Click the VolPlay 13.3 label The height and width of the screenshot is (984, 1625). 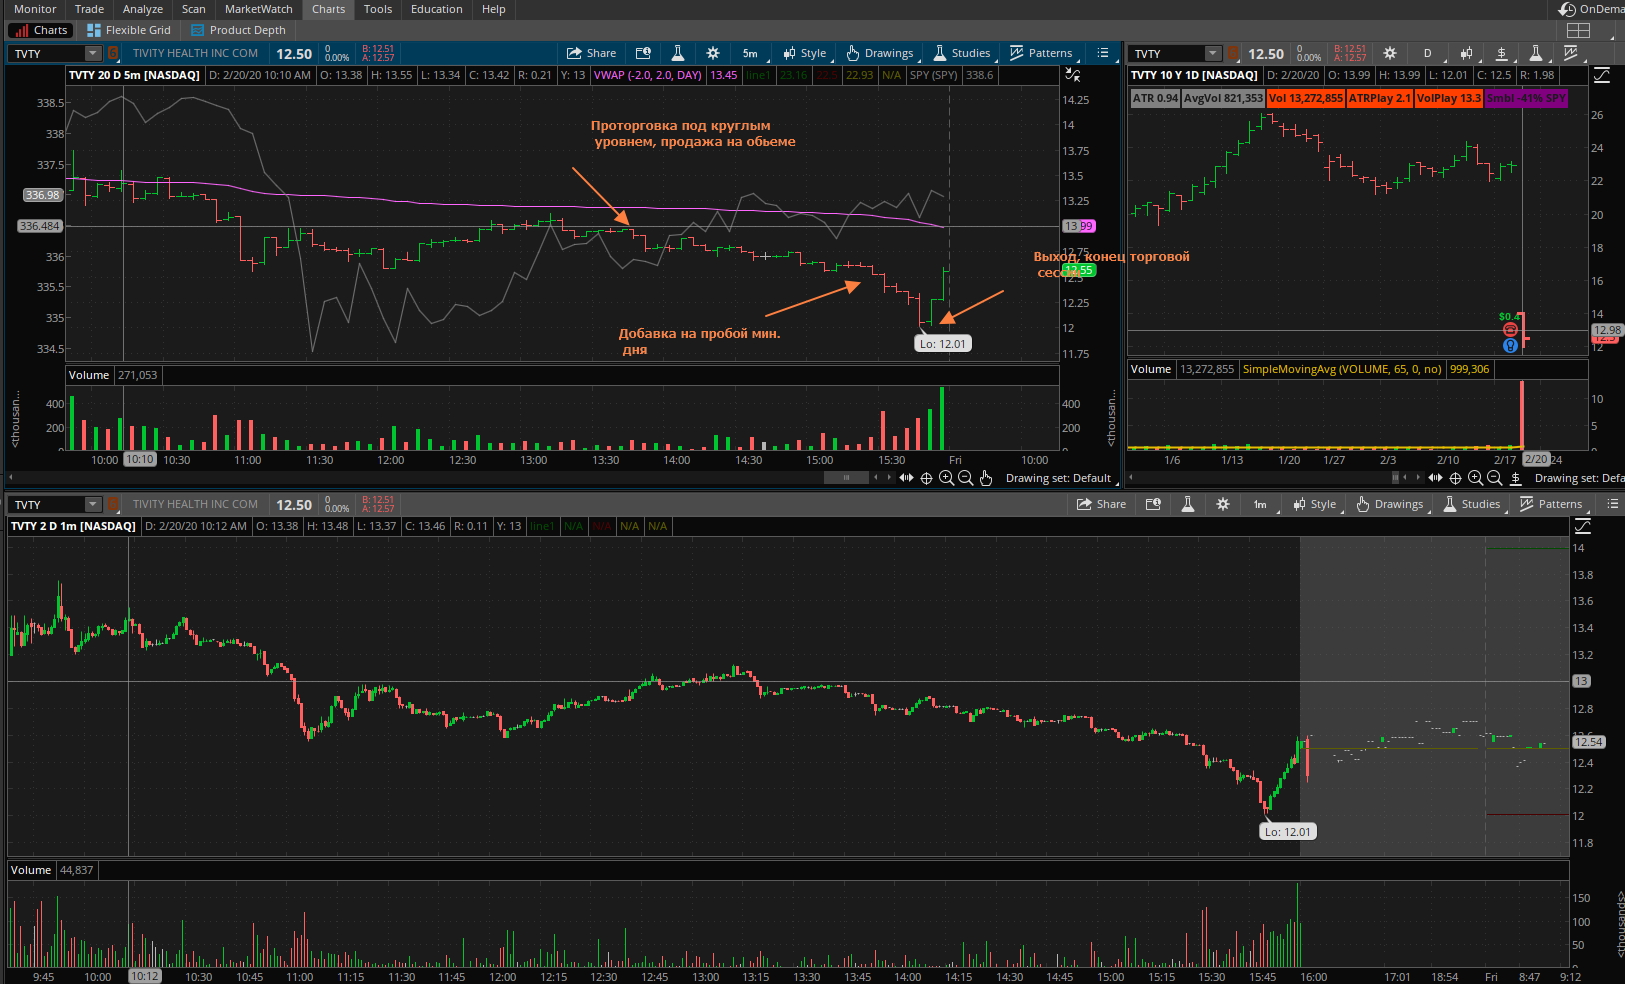[1448, 98]
